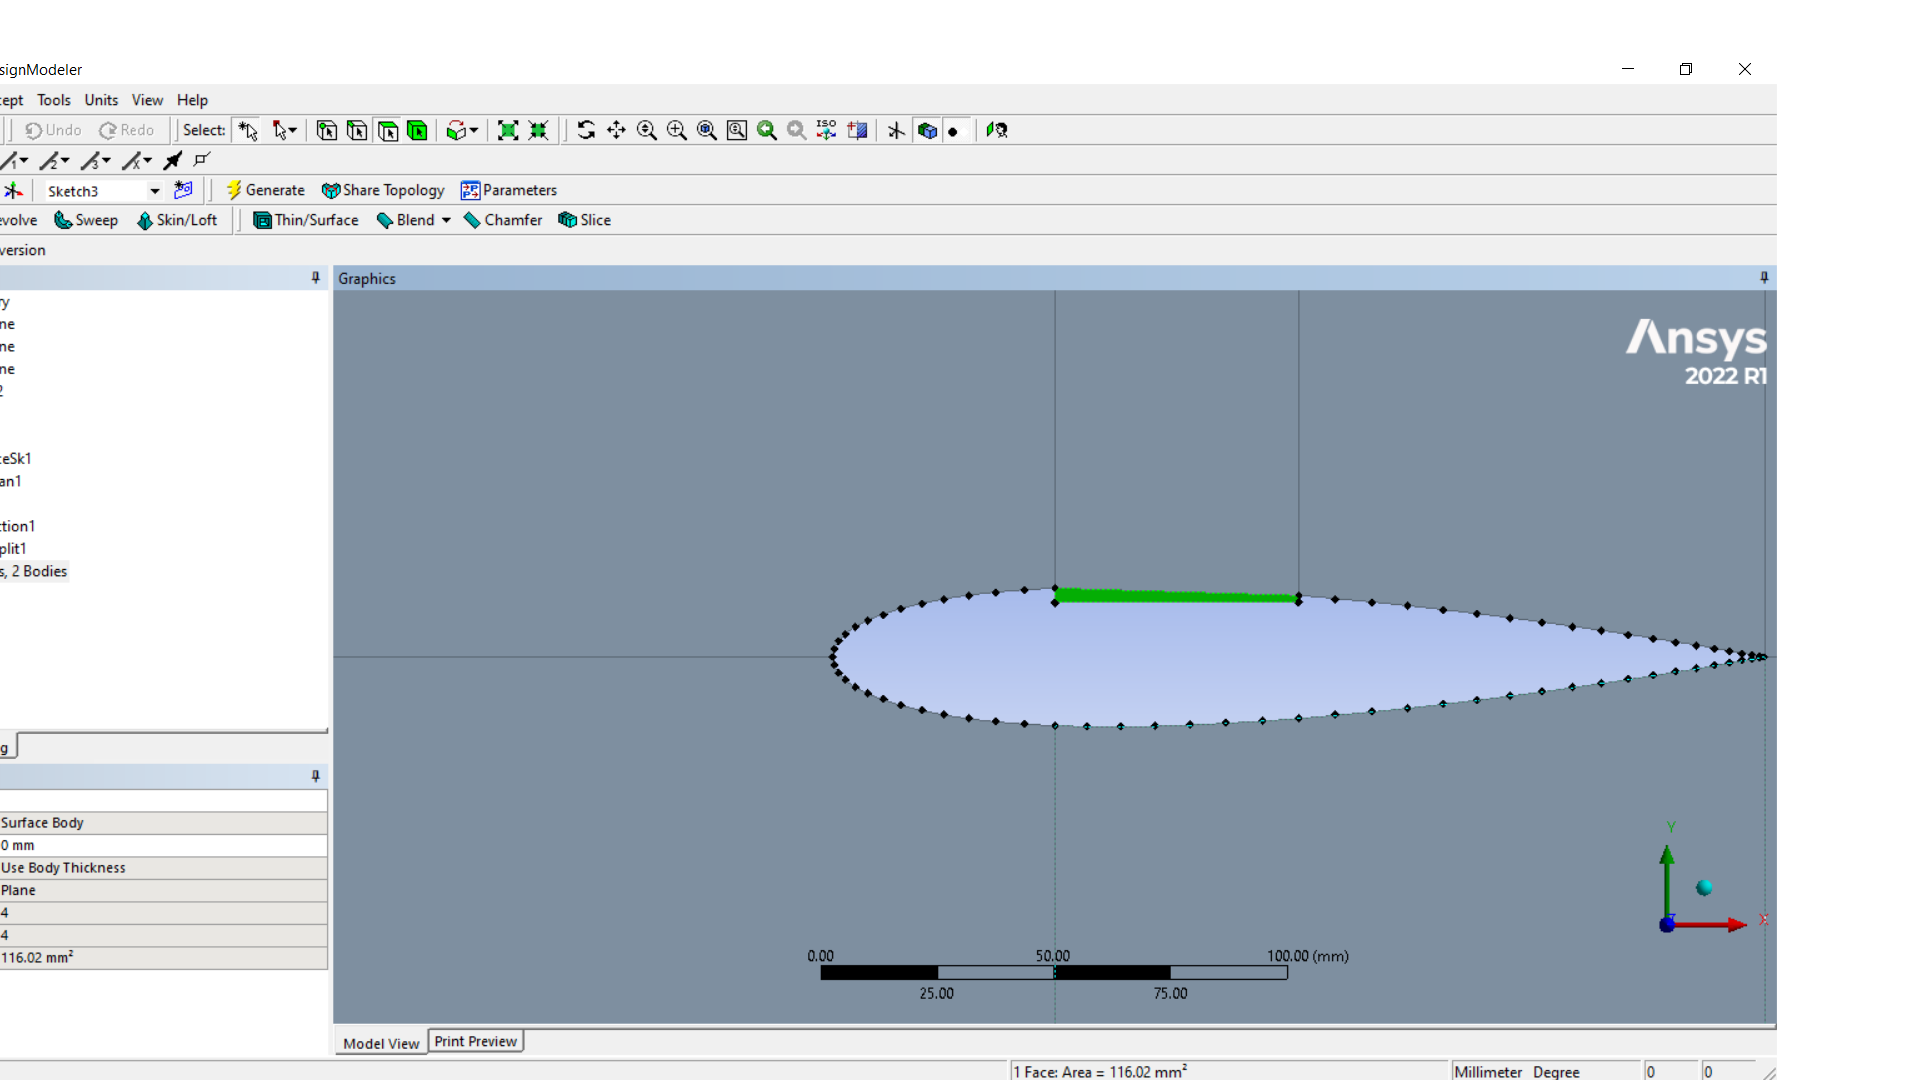Viewport: 1920px width, 1080px height.
Task: Click the red X axis of the triad
Action: click(1710, 924)
